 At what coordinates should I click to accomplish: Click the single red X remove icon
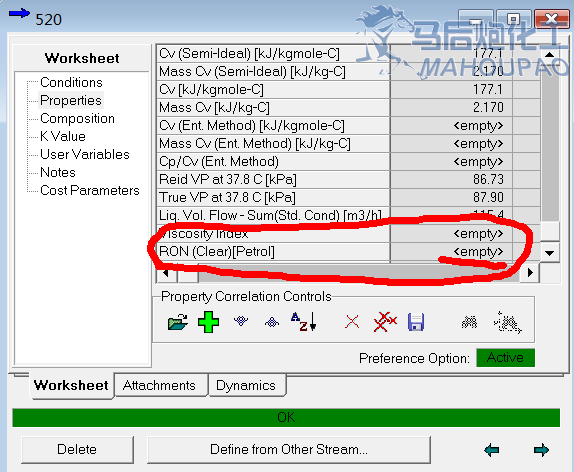point(352,322)
